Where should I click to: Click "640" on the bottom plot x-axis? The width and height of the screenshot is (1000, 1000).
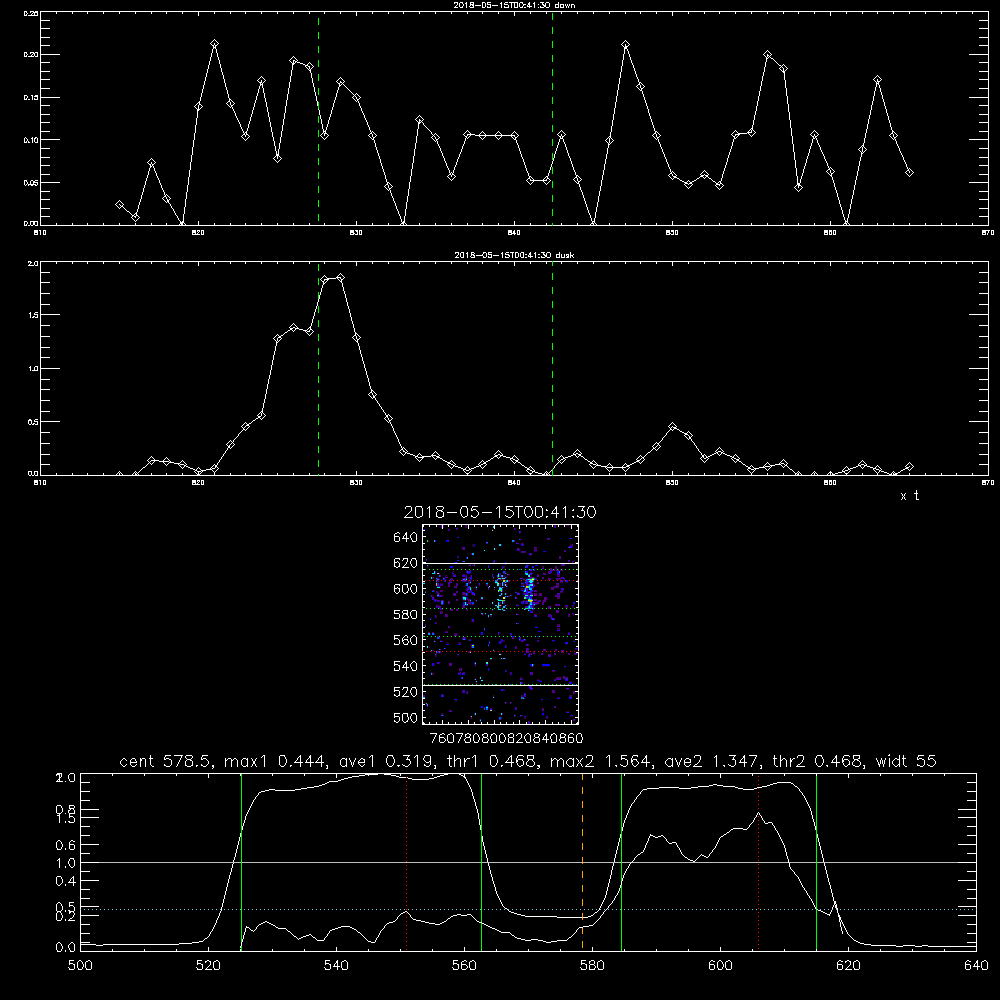(976, 965)
